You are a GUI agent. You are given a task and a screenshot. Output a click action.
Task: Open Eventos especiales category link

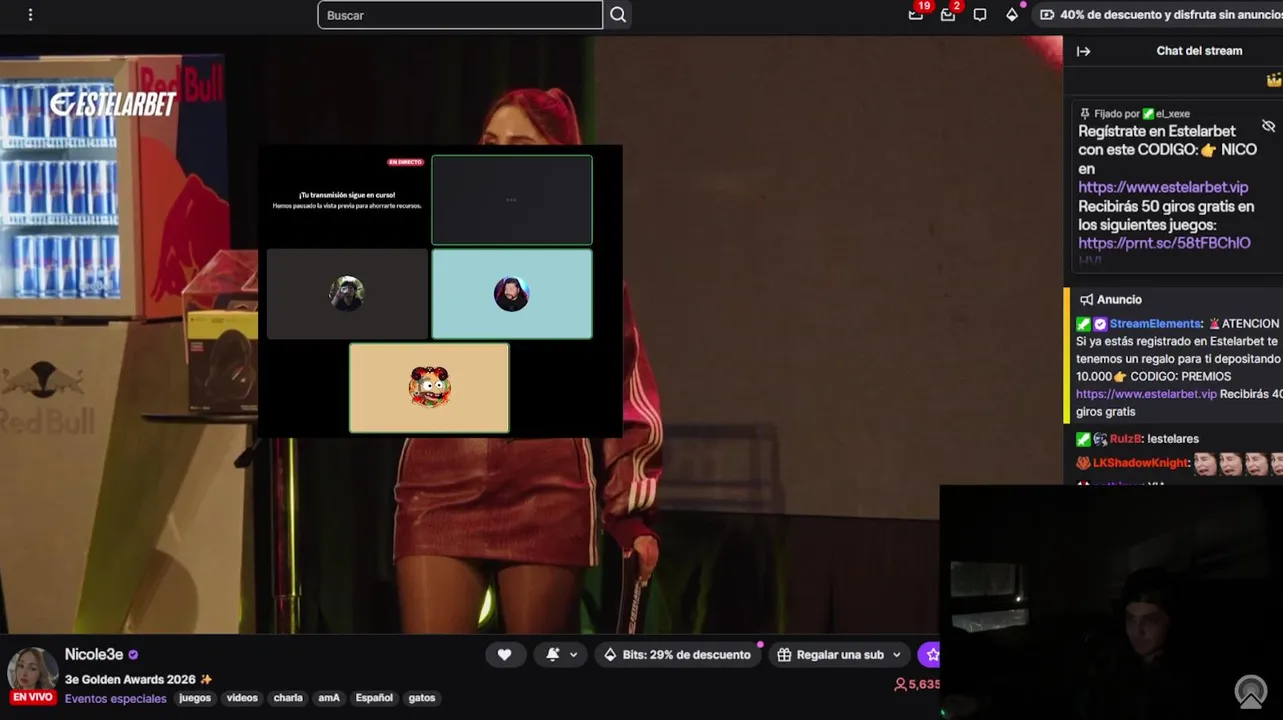tap(116, 698)
